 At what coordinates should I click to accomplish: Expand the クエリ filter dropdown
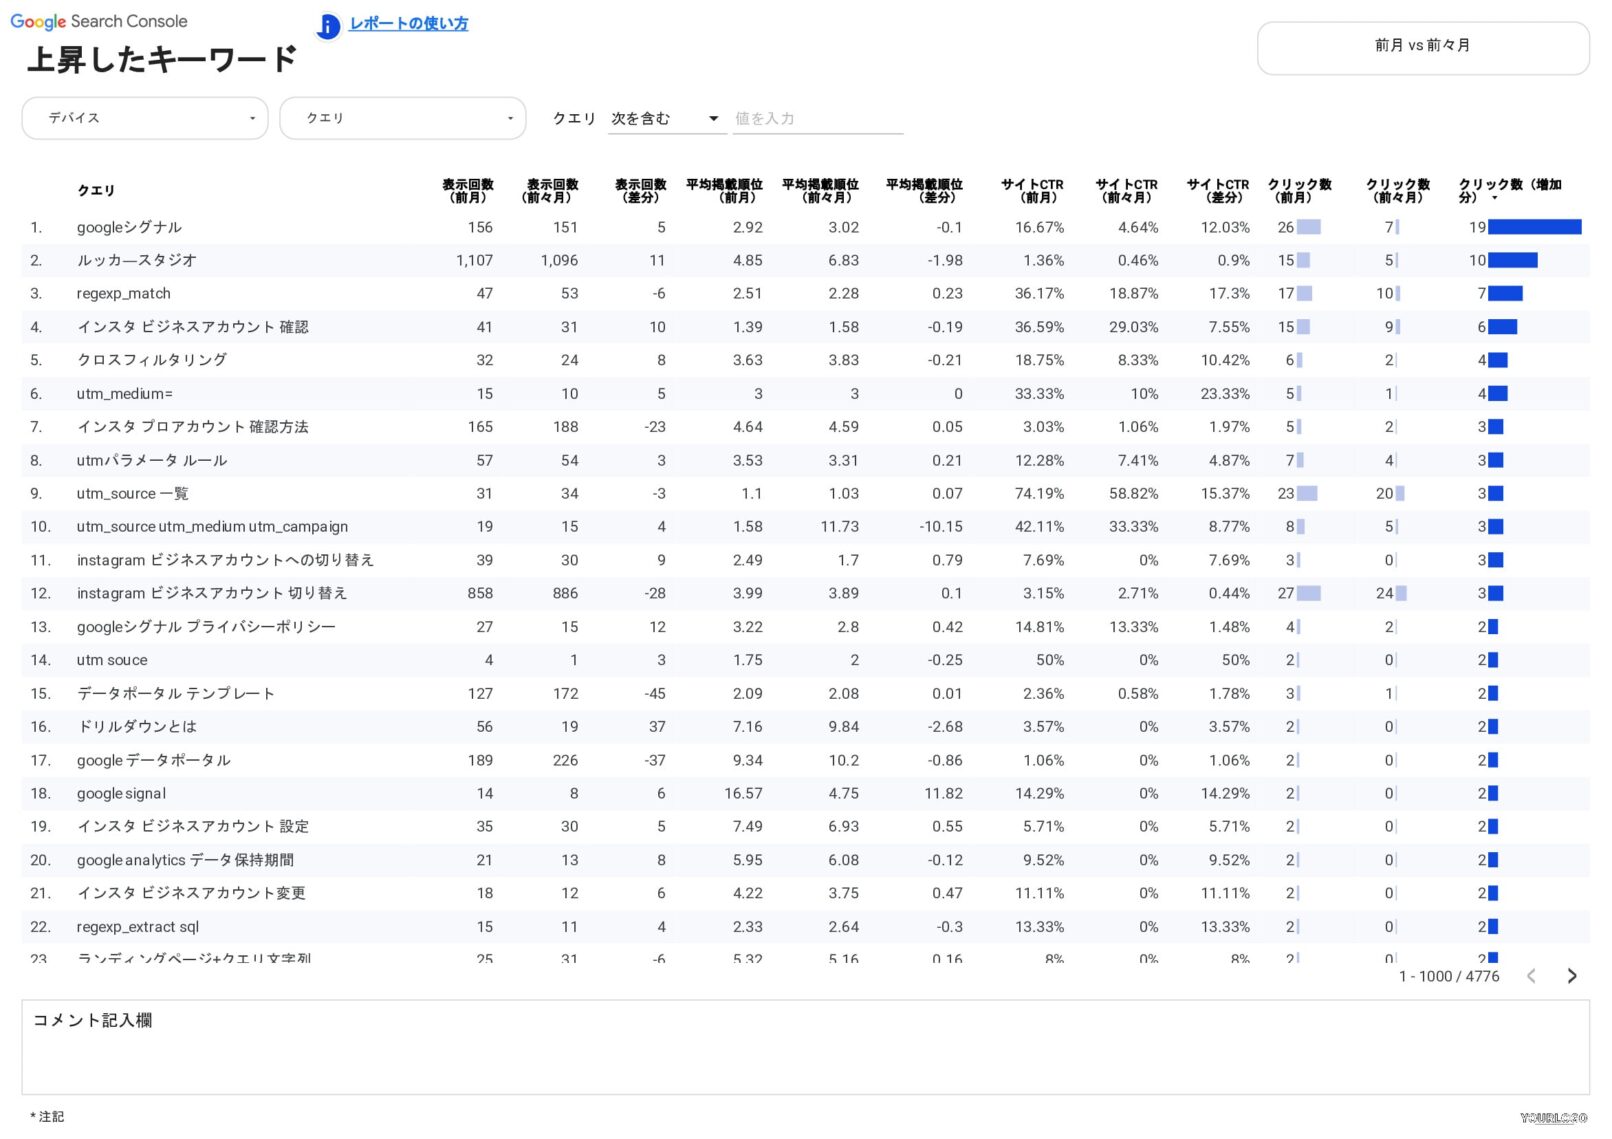[x=402, y=118]
